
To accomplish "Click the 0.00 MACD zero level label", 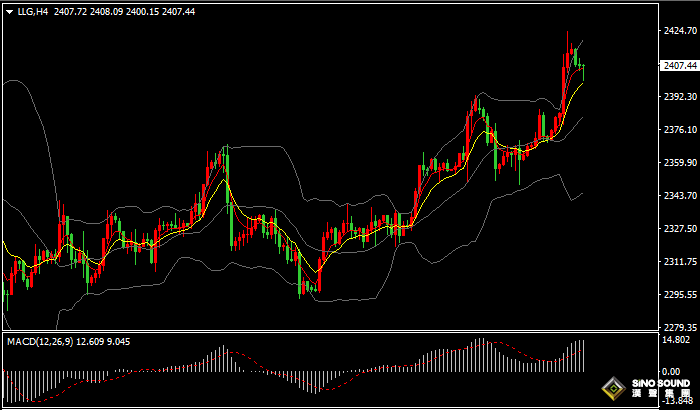I will point(672,371).
